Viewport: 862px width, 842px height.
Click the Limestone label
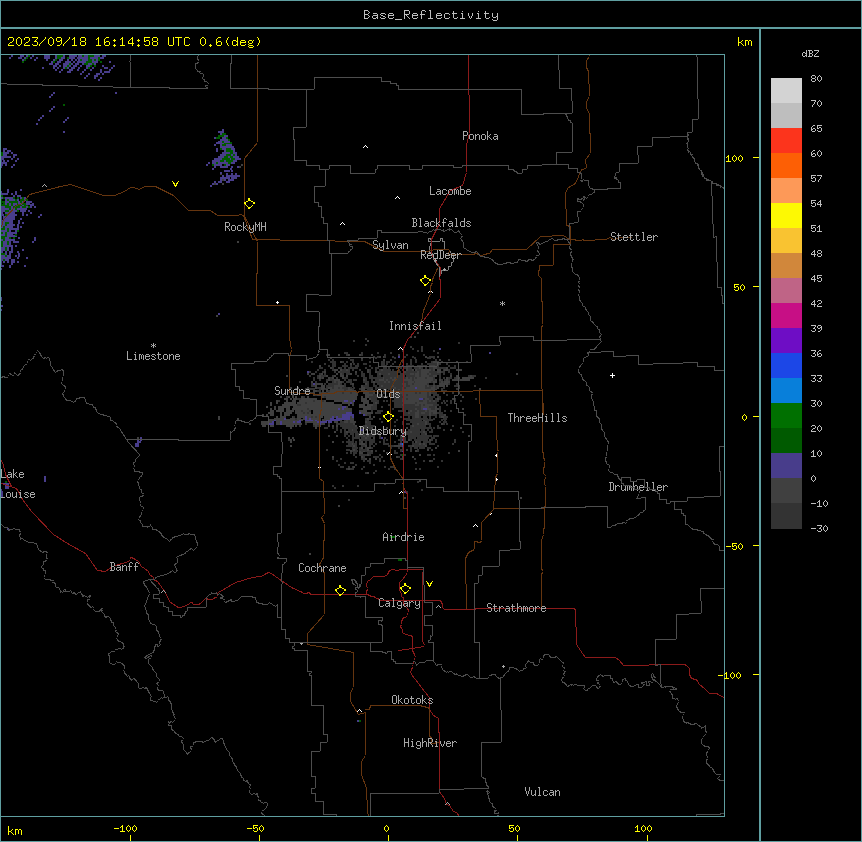pyautogui.click(x=153, y=356)
